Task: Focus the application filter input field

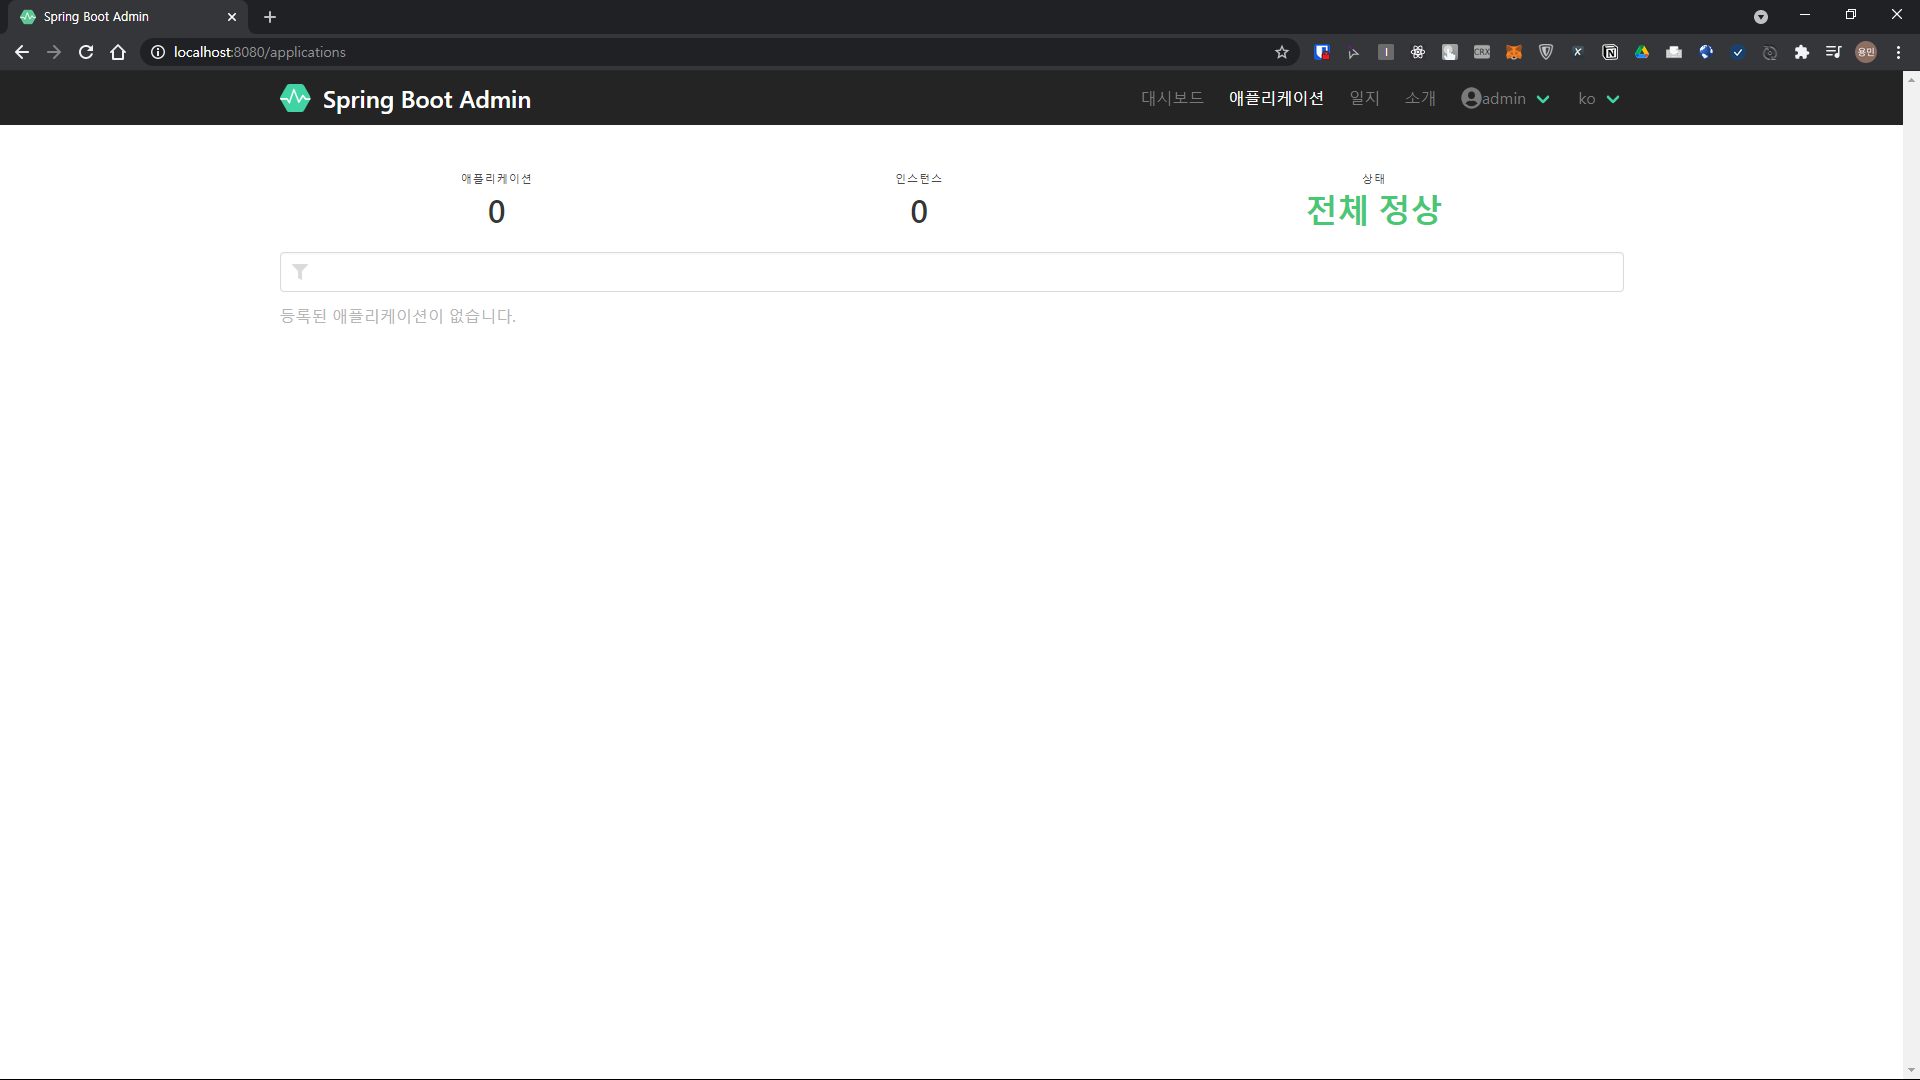Action: pyautogui.click(x=952, y=272)
